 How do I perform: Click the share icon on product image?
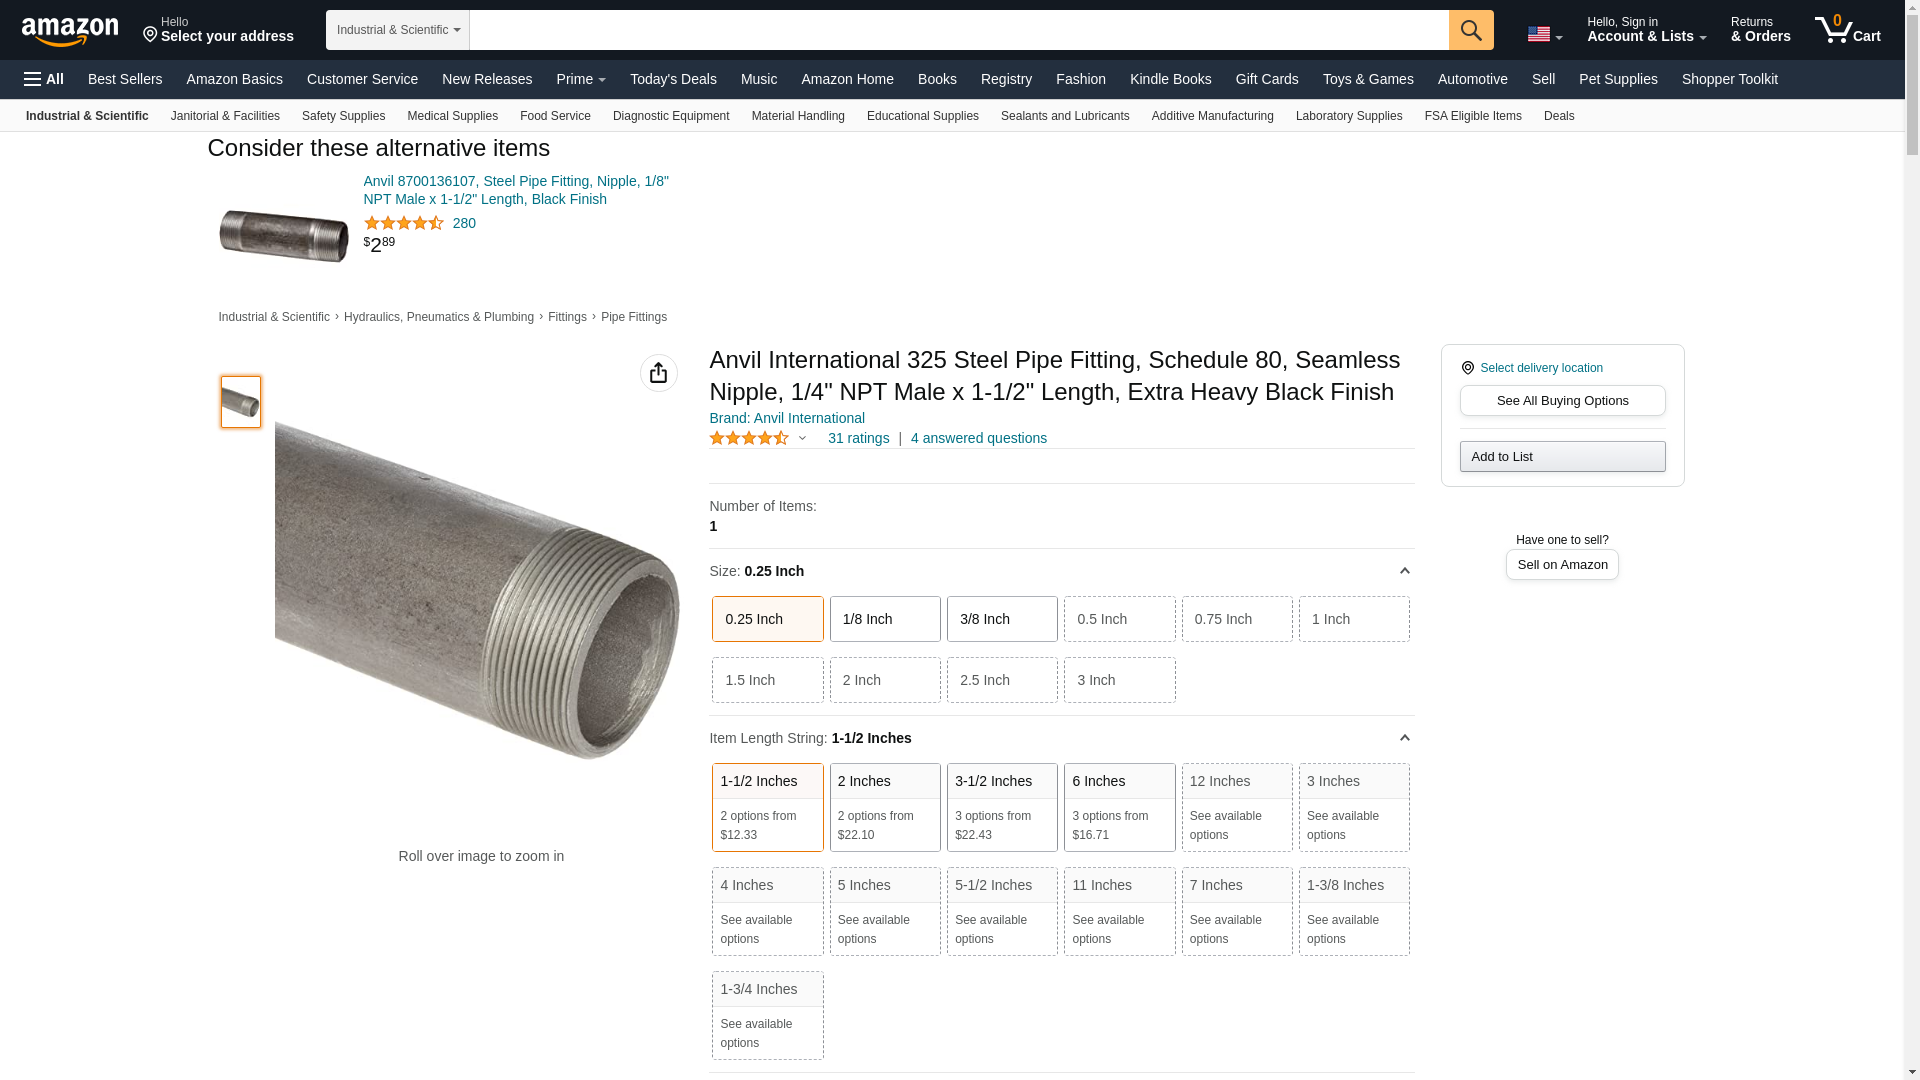658,373
